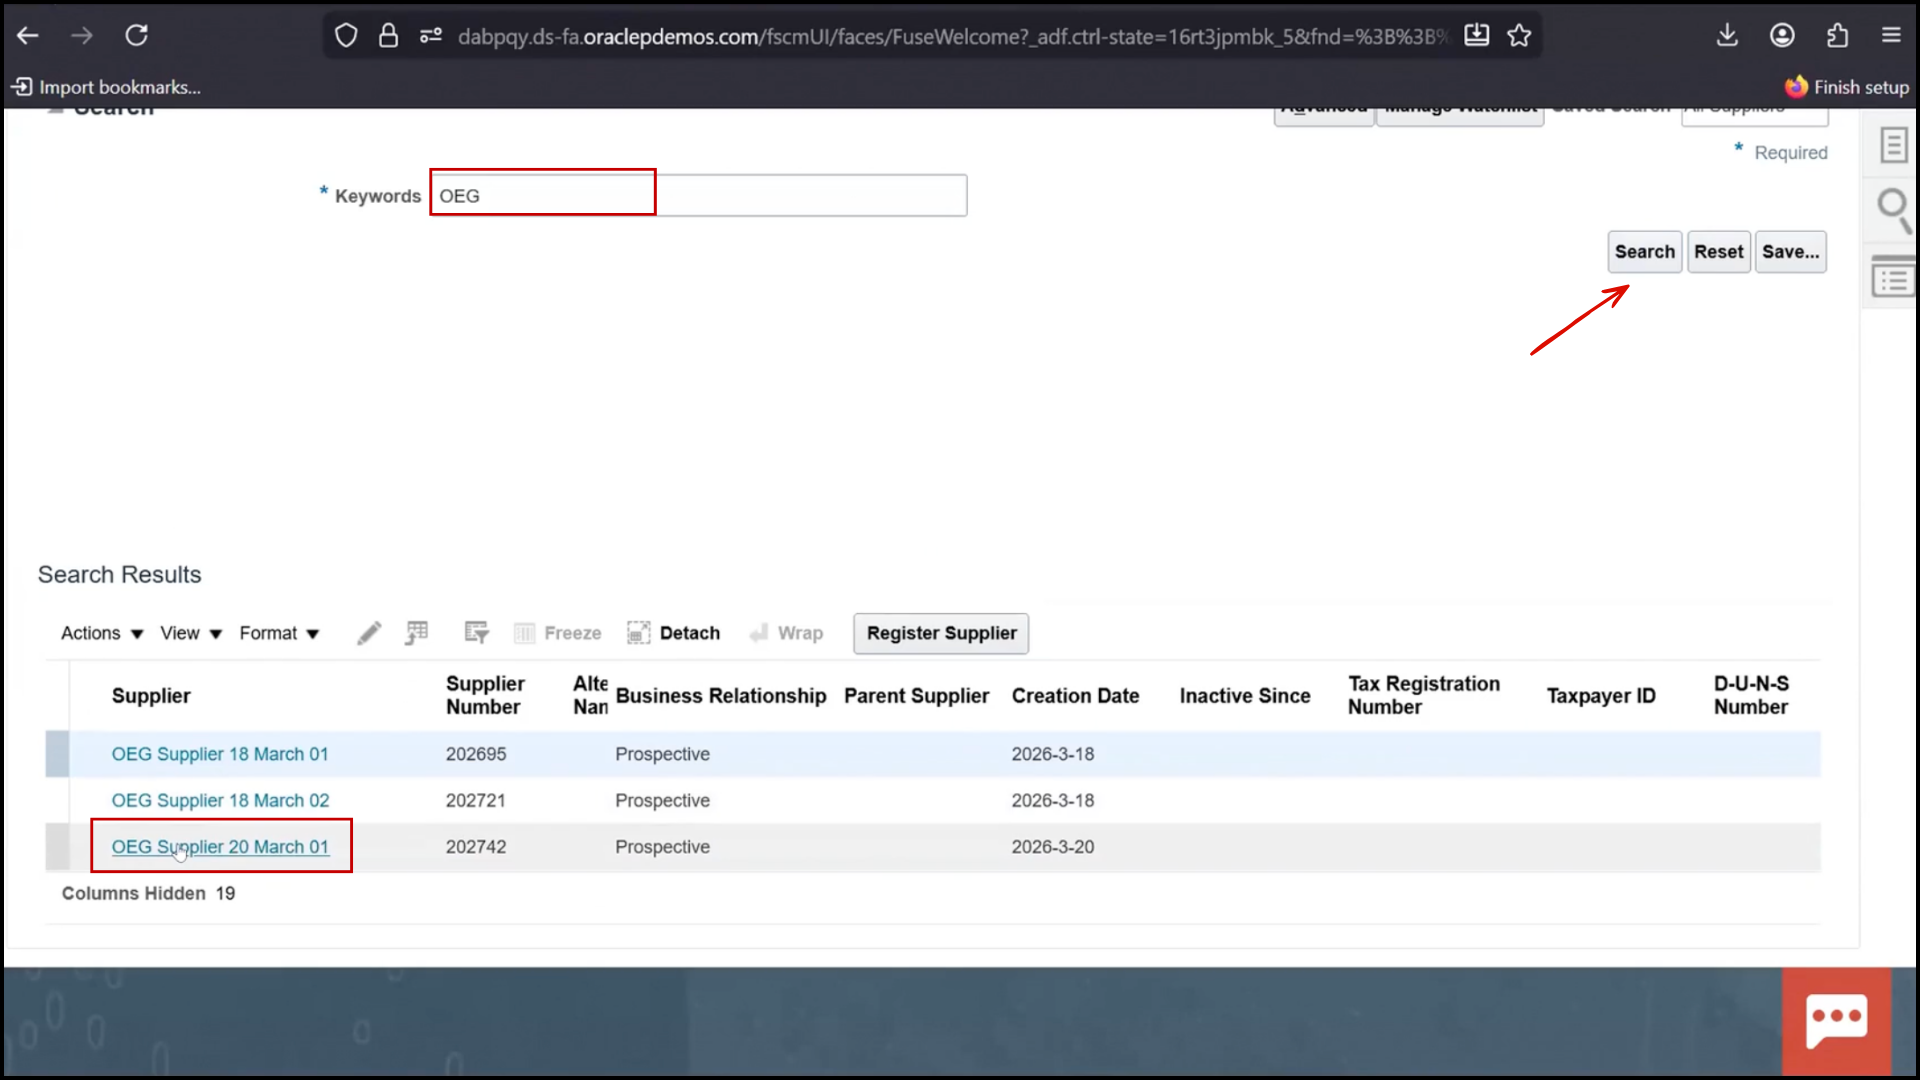This screenshot has height=1080, width=1920.
Task: Toggle Wrap on the results table
Action: (787, 632)
